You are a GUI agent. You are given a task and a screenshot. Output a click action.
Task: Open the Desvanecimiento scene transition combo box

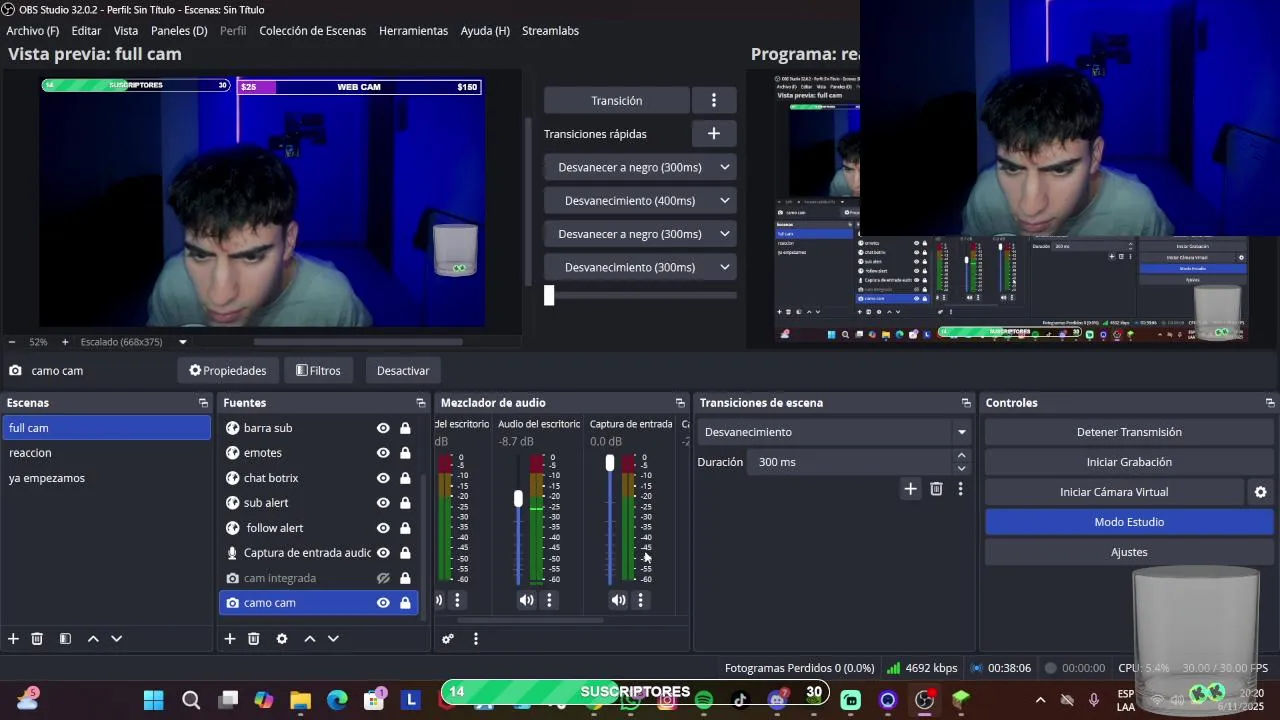tap(835, 432)
